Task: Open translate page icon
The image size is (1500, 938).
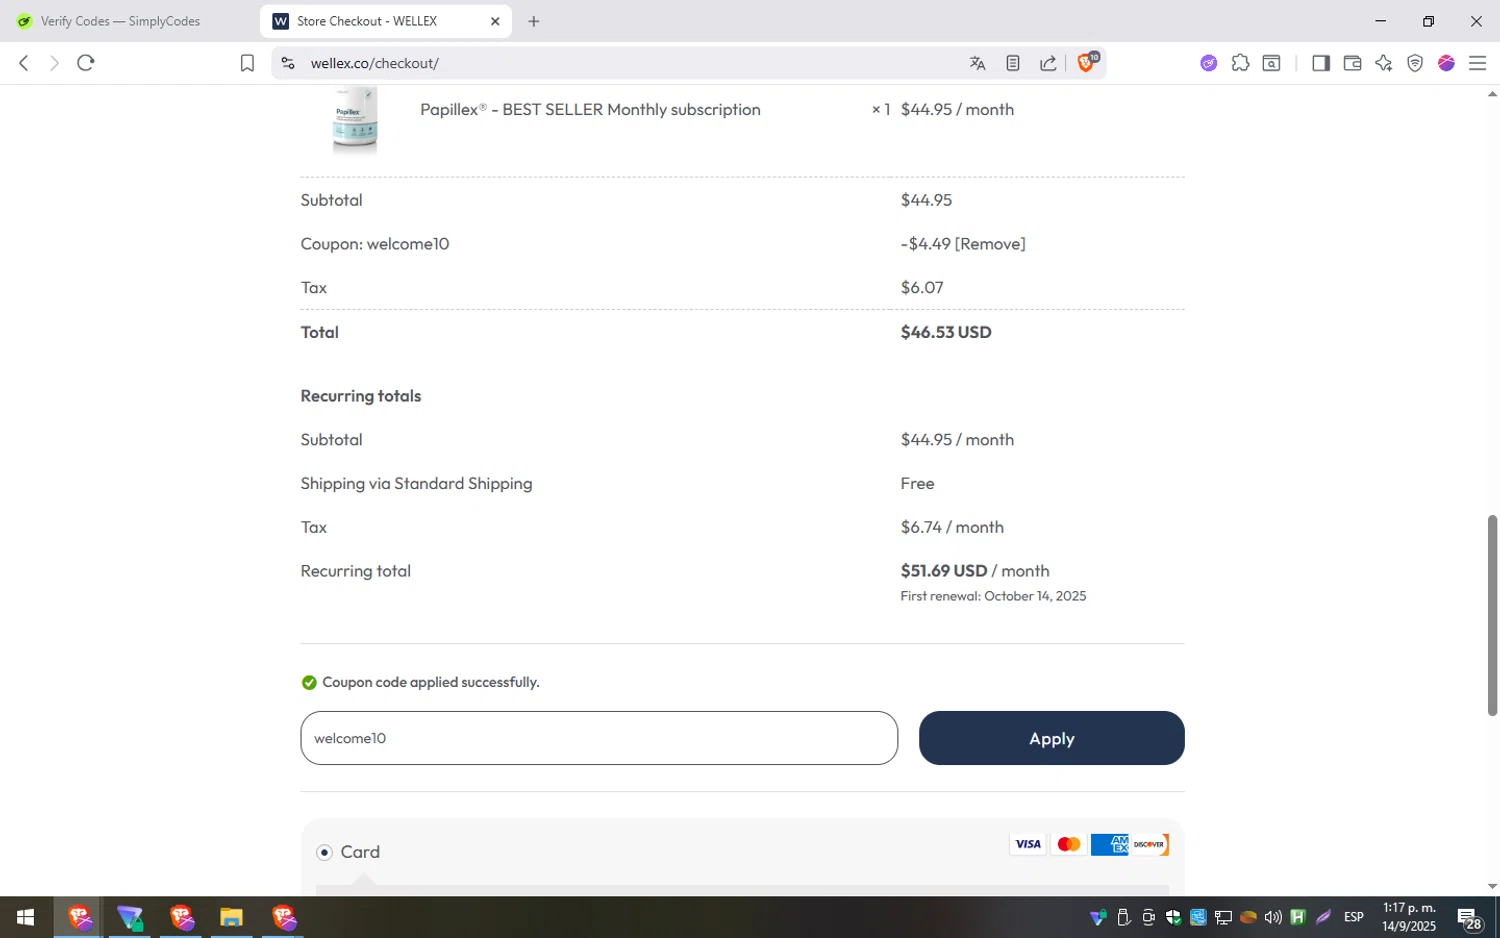Action: (x=978, y=63)
